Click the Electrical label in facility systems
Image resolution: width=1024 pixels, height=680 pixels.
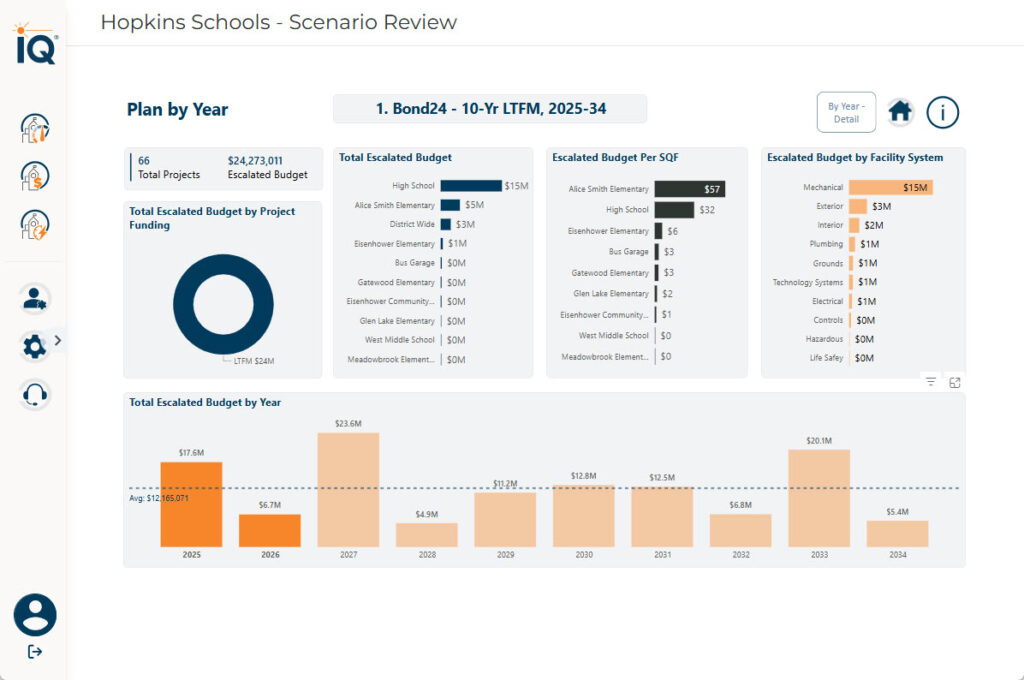coord(827,301)
